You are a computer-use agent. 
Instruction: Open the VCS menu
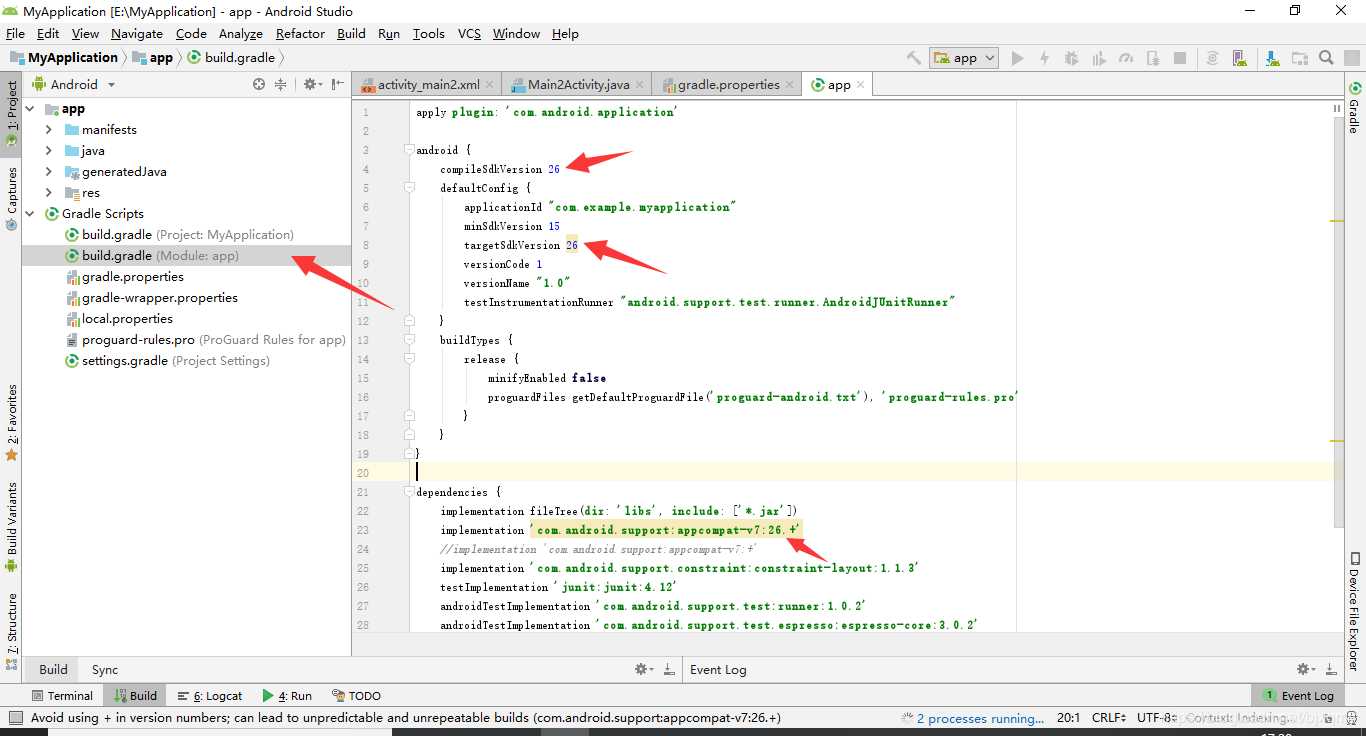click(x=469, y=33)
